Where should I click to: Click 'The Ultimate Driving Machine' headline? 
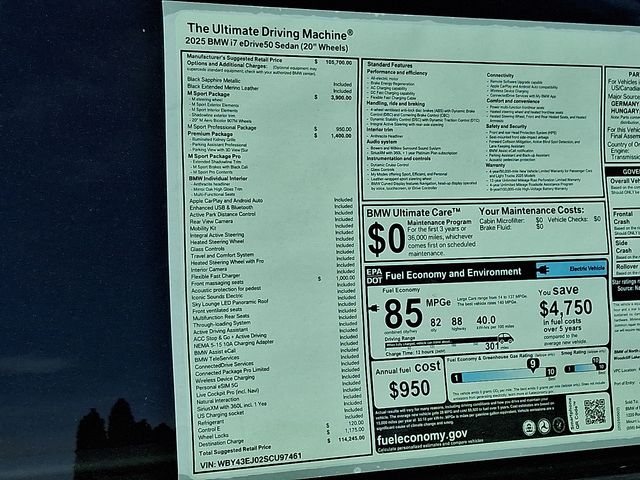click(x=270, y=31)
